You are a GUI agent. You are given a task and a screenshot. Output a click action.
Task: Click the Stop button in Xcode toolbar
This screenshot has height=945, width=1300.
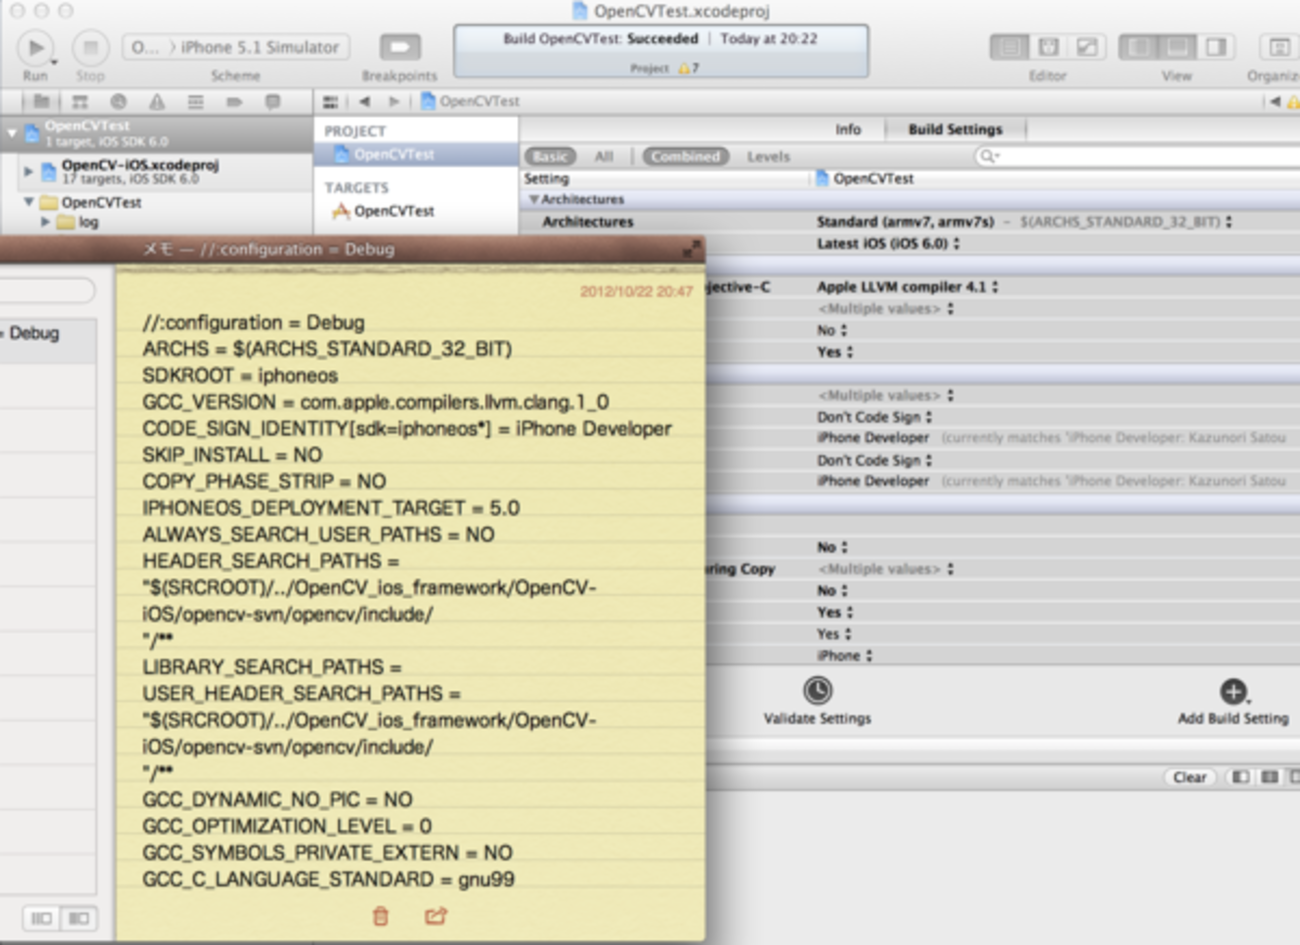pyautogui.click(x=90, y=47)
